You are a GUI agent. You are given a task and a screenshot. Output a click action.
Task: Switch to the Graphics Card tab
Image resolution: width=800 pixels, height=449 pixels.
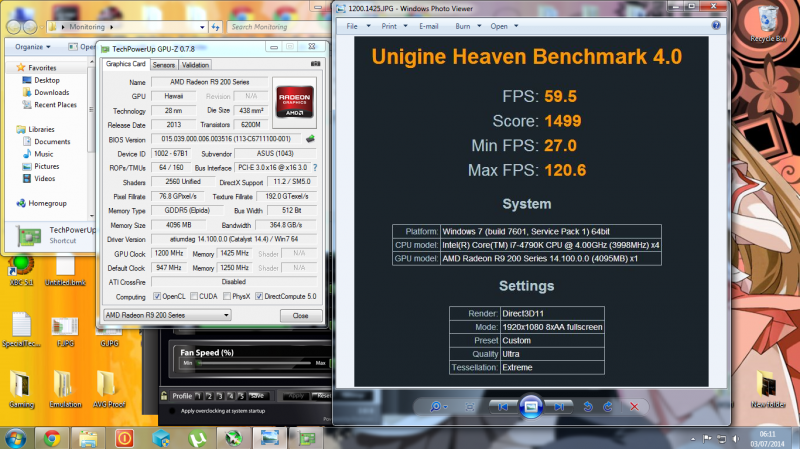pyautogui.click(x=126, y=64)
